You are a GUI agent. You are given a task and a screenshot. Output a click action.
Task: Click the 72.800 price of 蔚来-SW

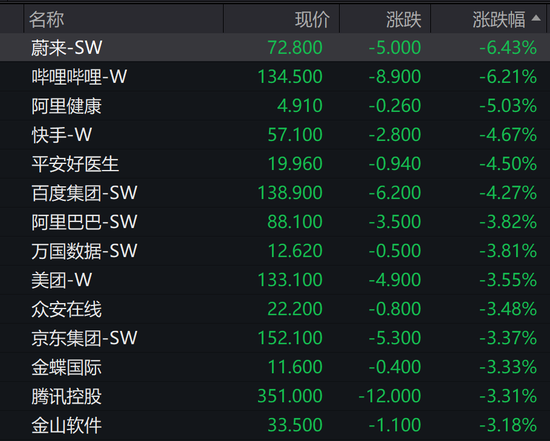[x=295, y=47]
